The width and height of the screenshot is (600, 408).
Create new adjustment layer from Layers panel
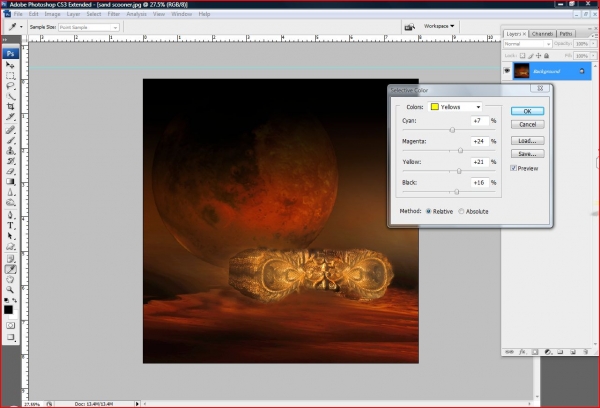[x=548, y=352]
